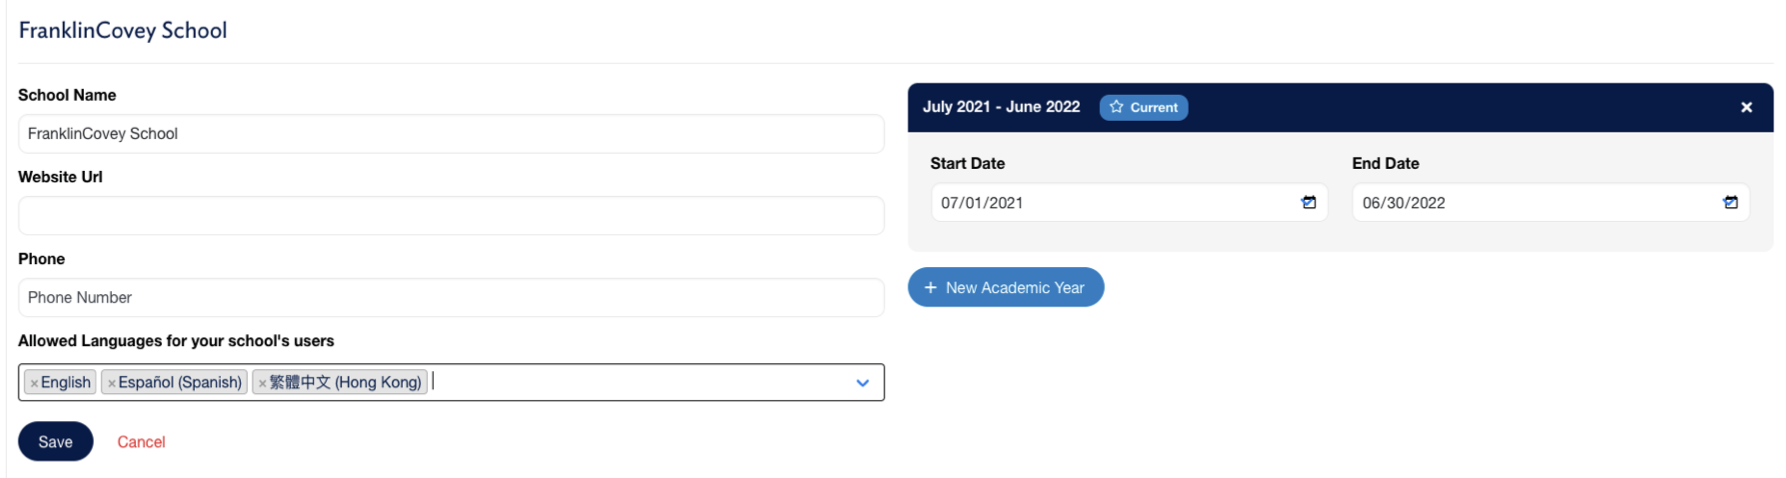Click the Phone Number input field

[x=450, y=298]
